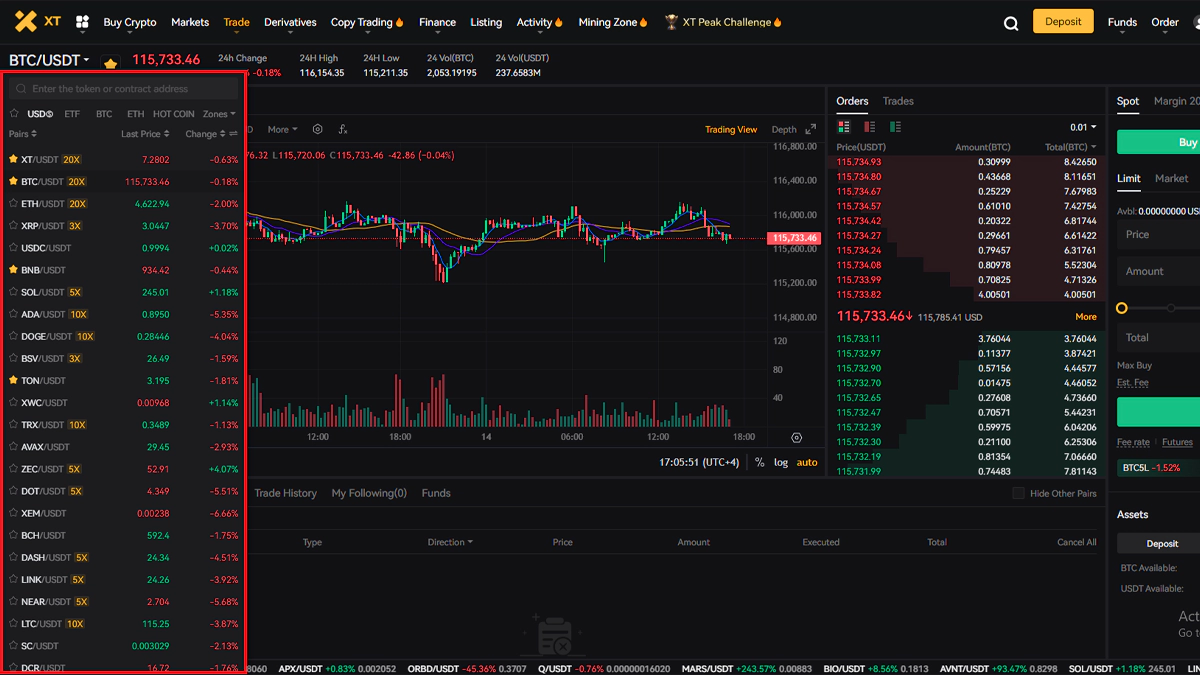Select the HOT COIN pairs tab
Screen dimensions: 1200x675
(x=174, y=114)
